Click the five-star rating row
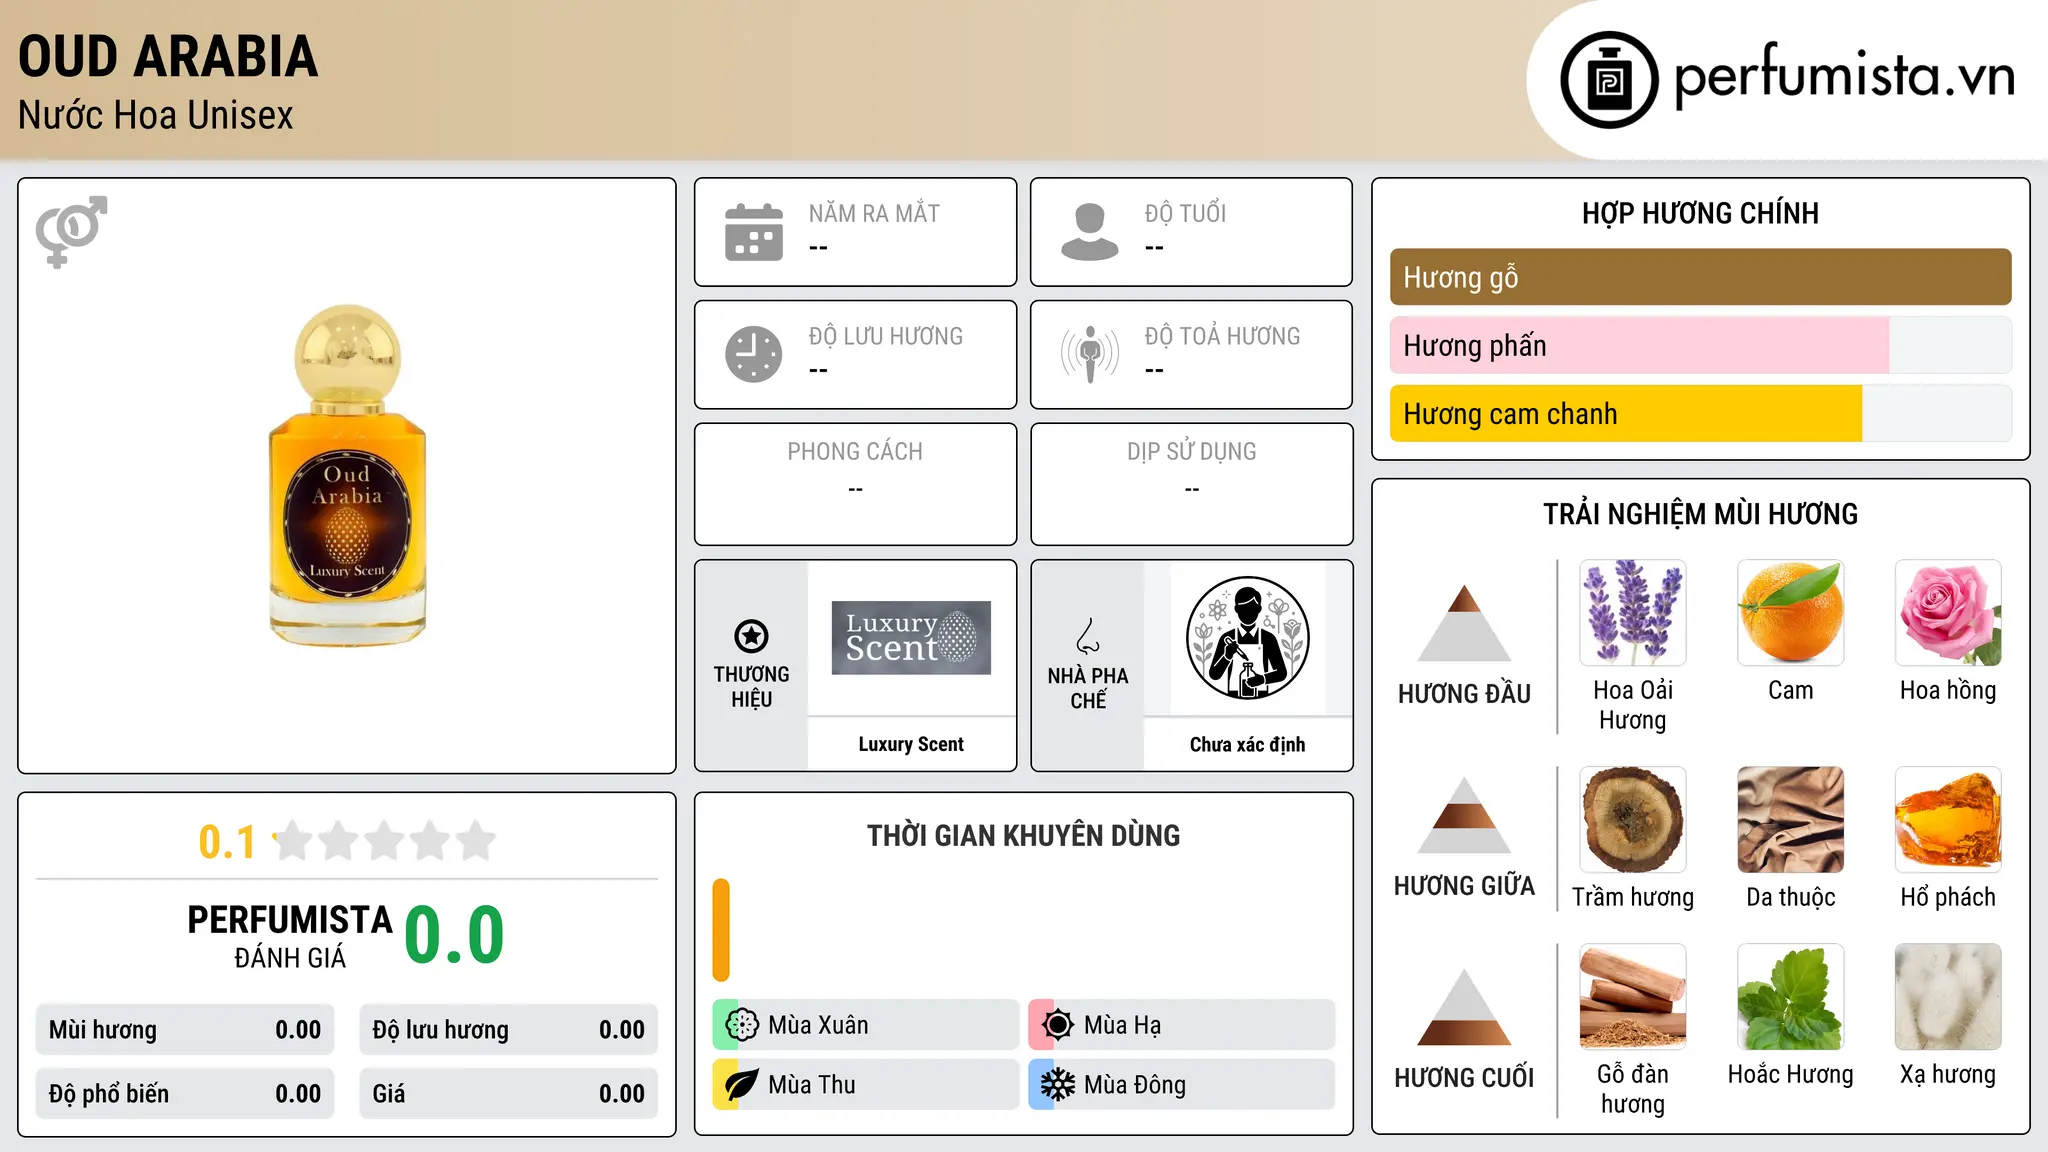Screen dimensions: 2048x1152 tap(385, 841)
